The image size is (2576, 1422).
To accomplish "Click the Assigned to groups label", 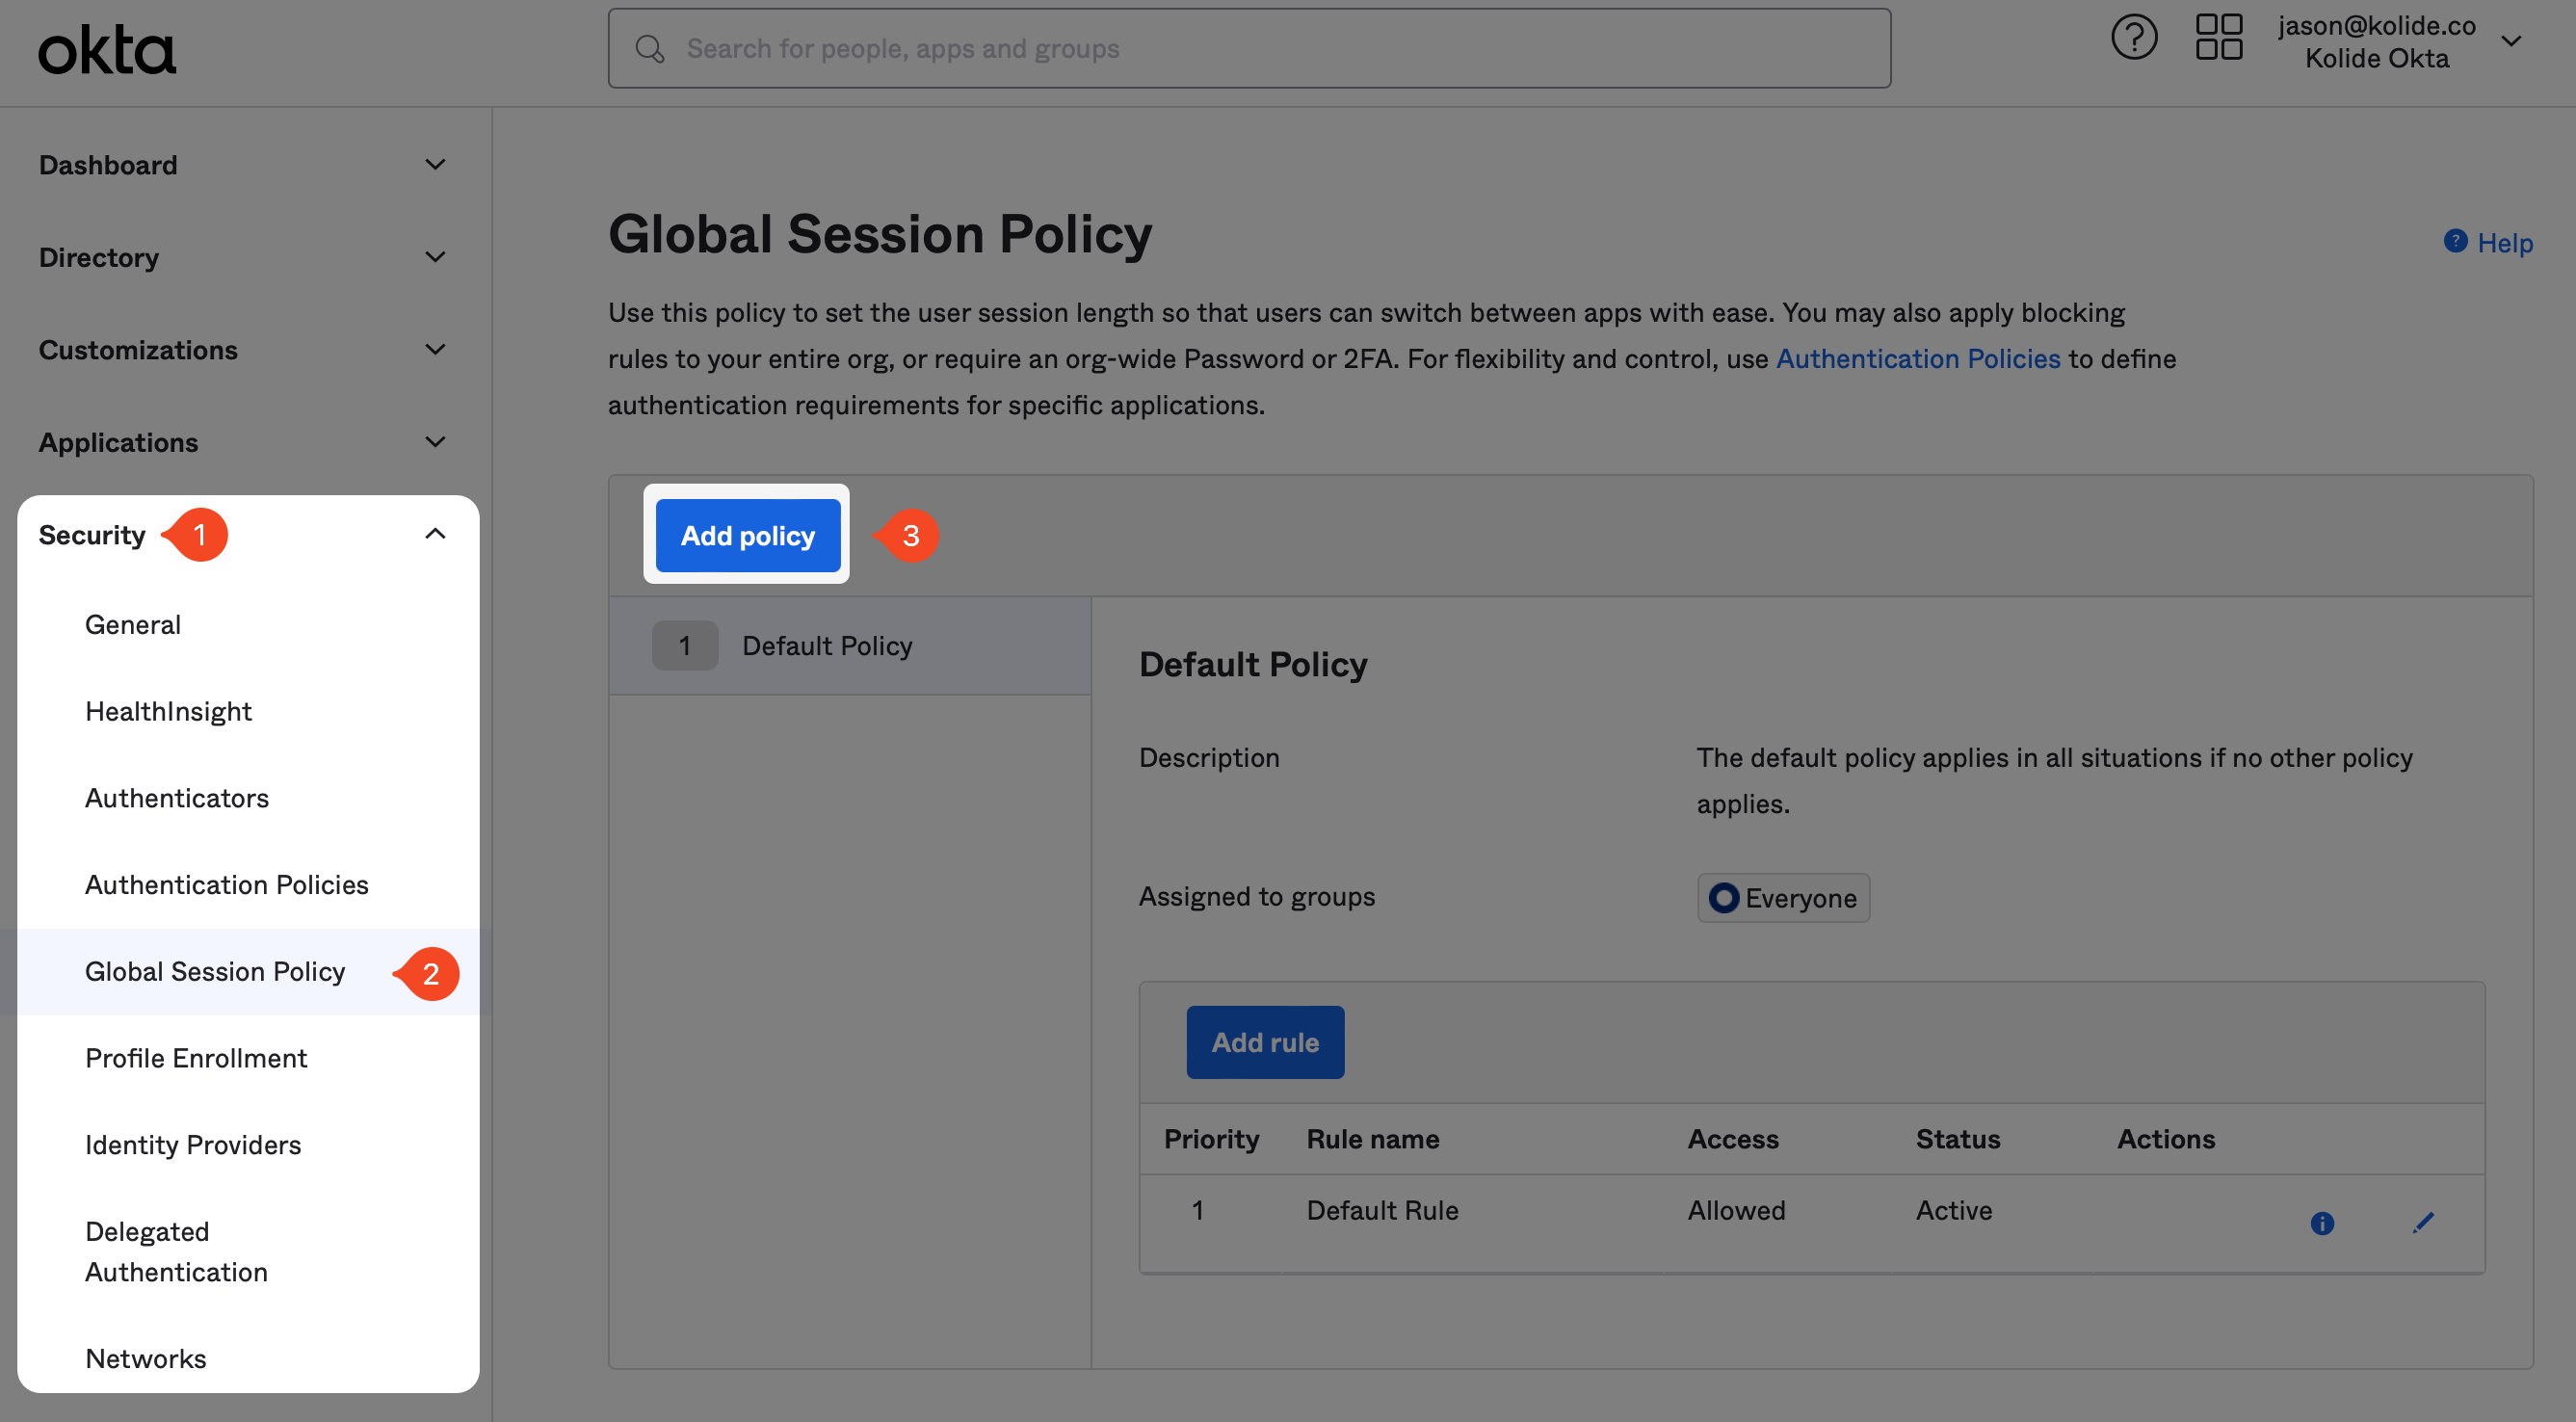I will [1257, 897].
